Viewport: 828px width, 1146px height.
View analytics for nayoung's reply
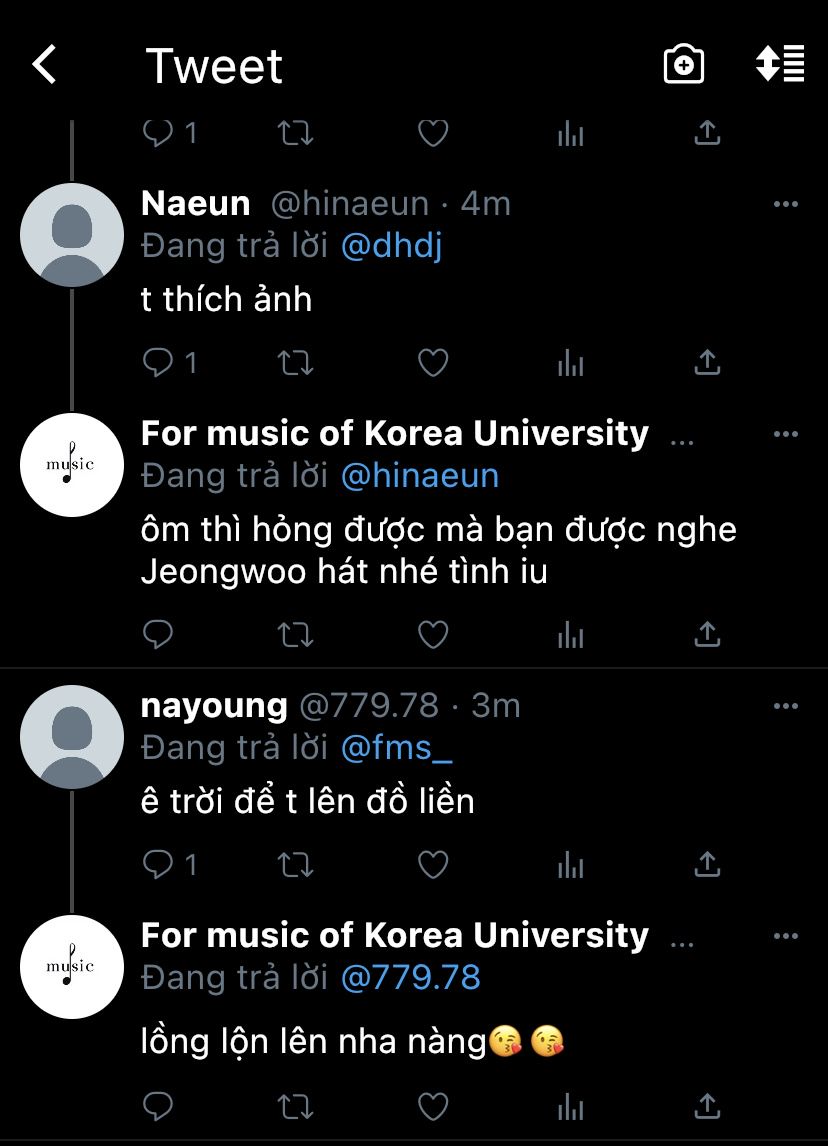tap(570, 864)
